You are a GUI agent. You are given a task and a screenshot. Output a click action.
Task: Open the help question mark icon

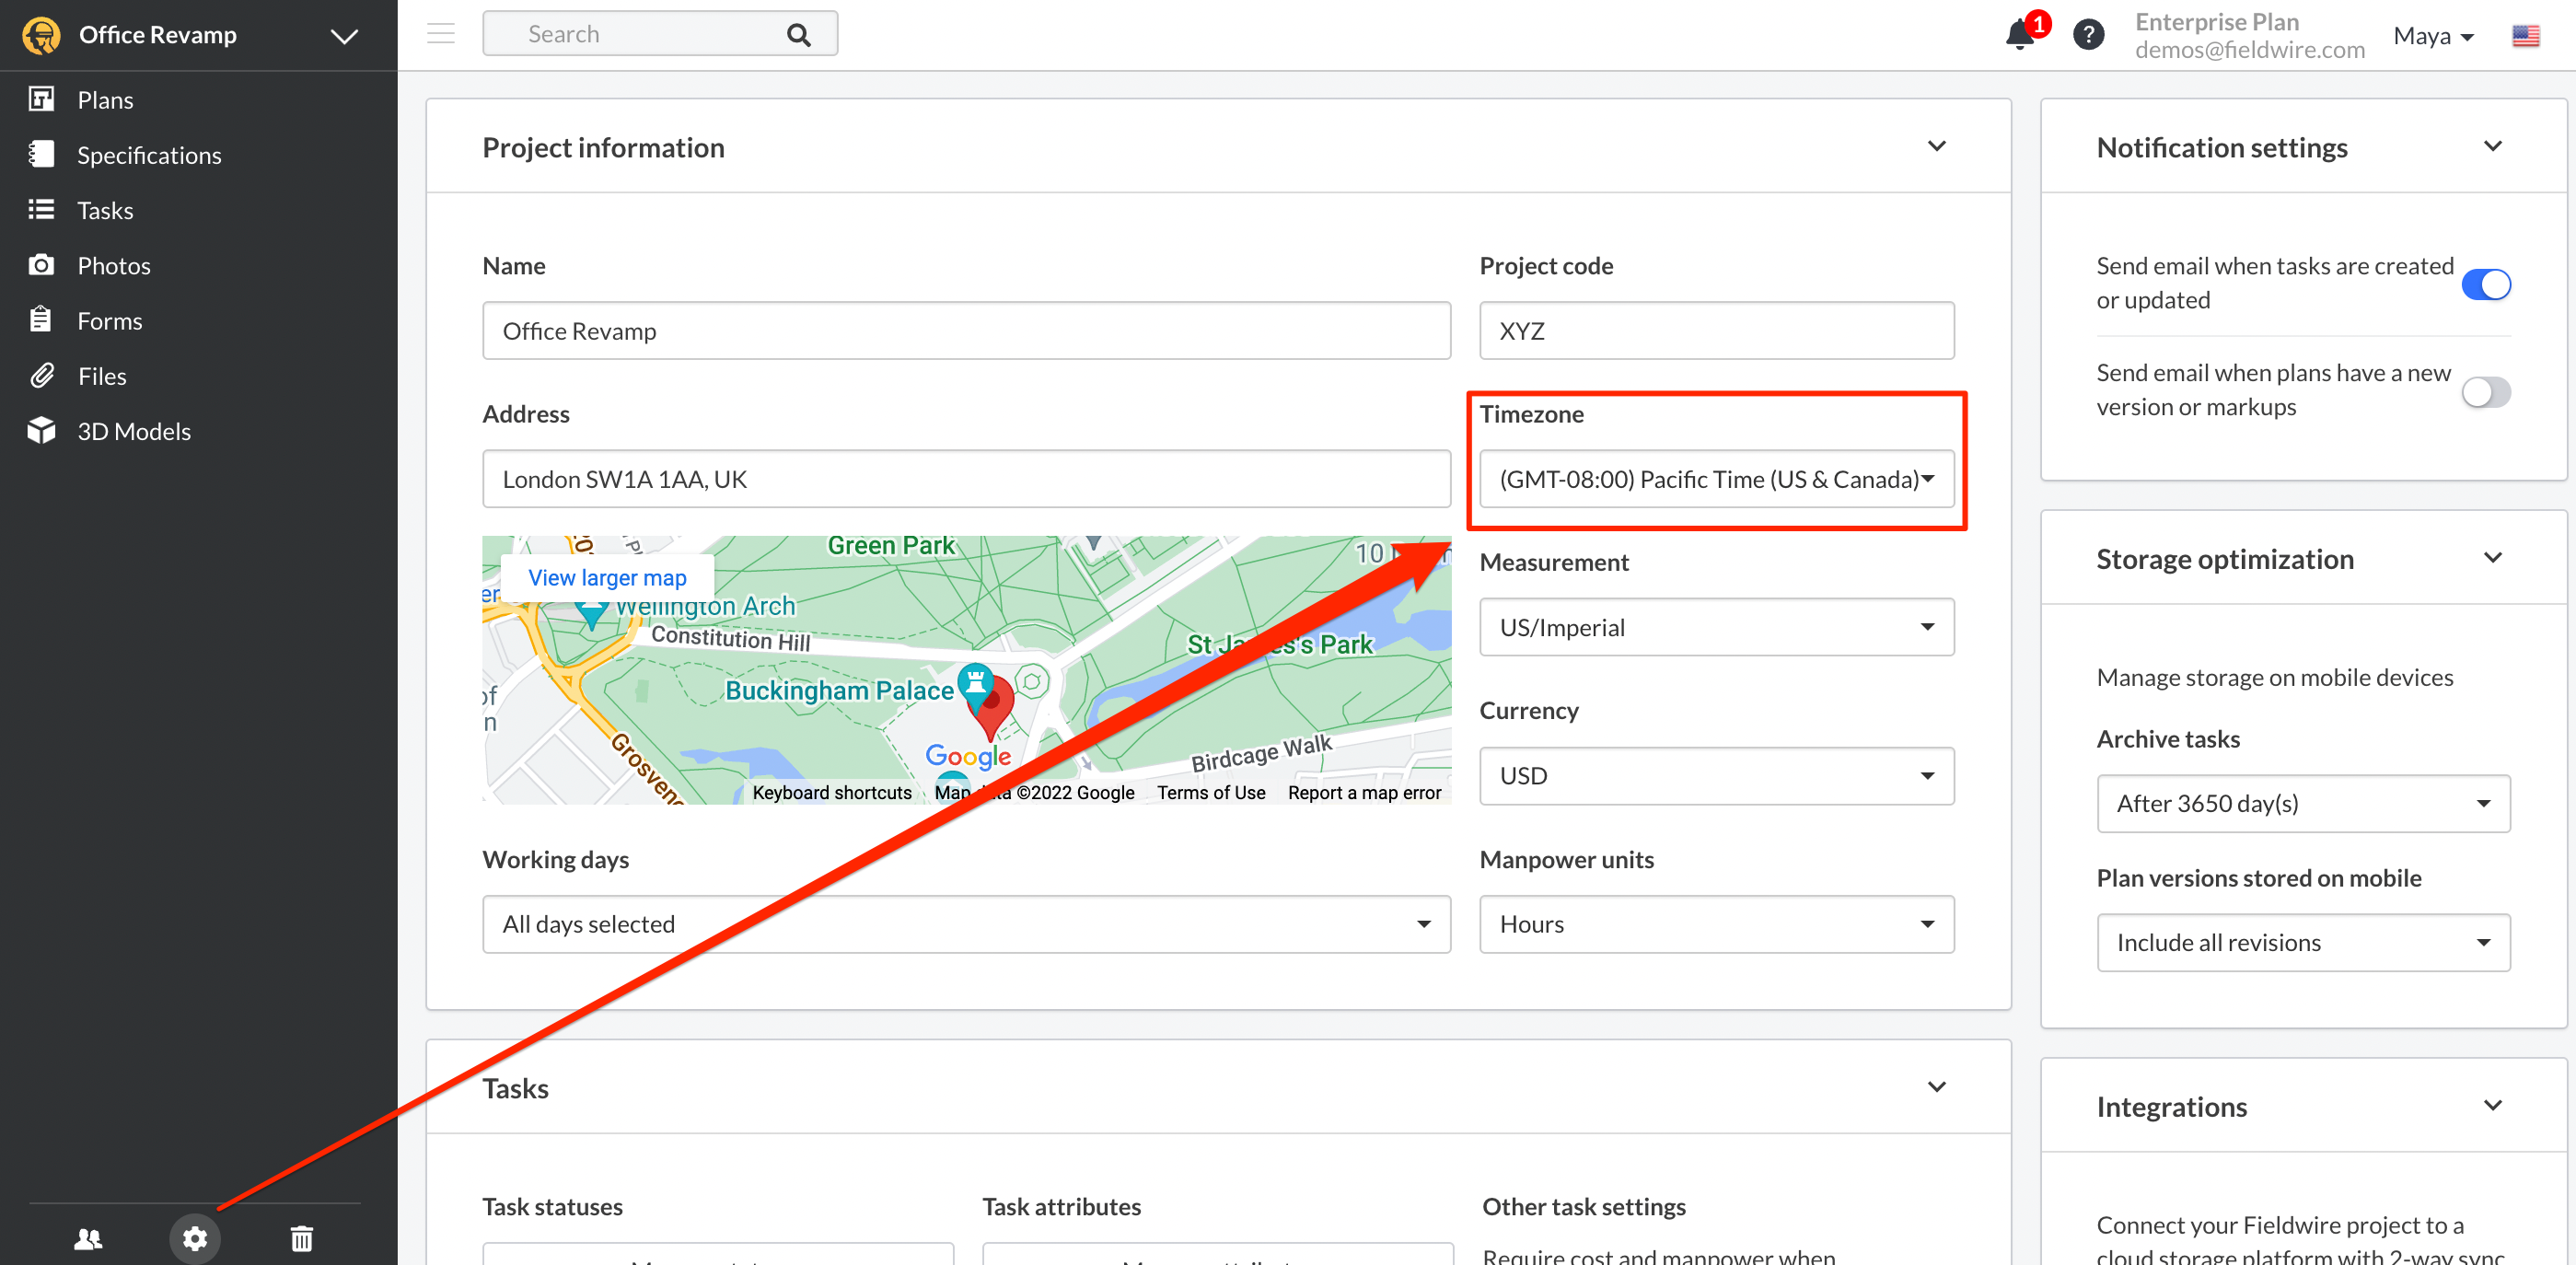point(2088,36)
